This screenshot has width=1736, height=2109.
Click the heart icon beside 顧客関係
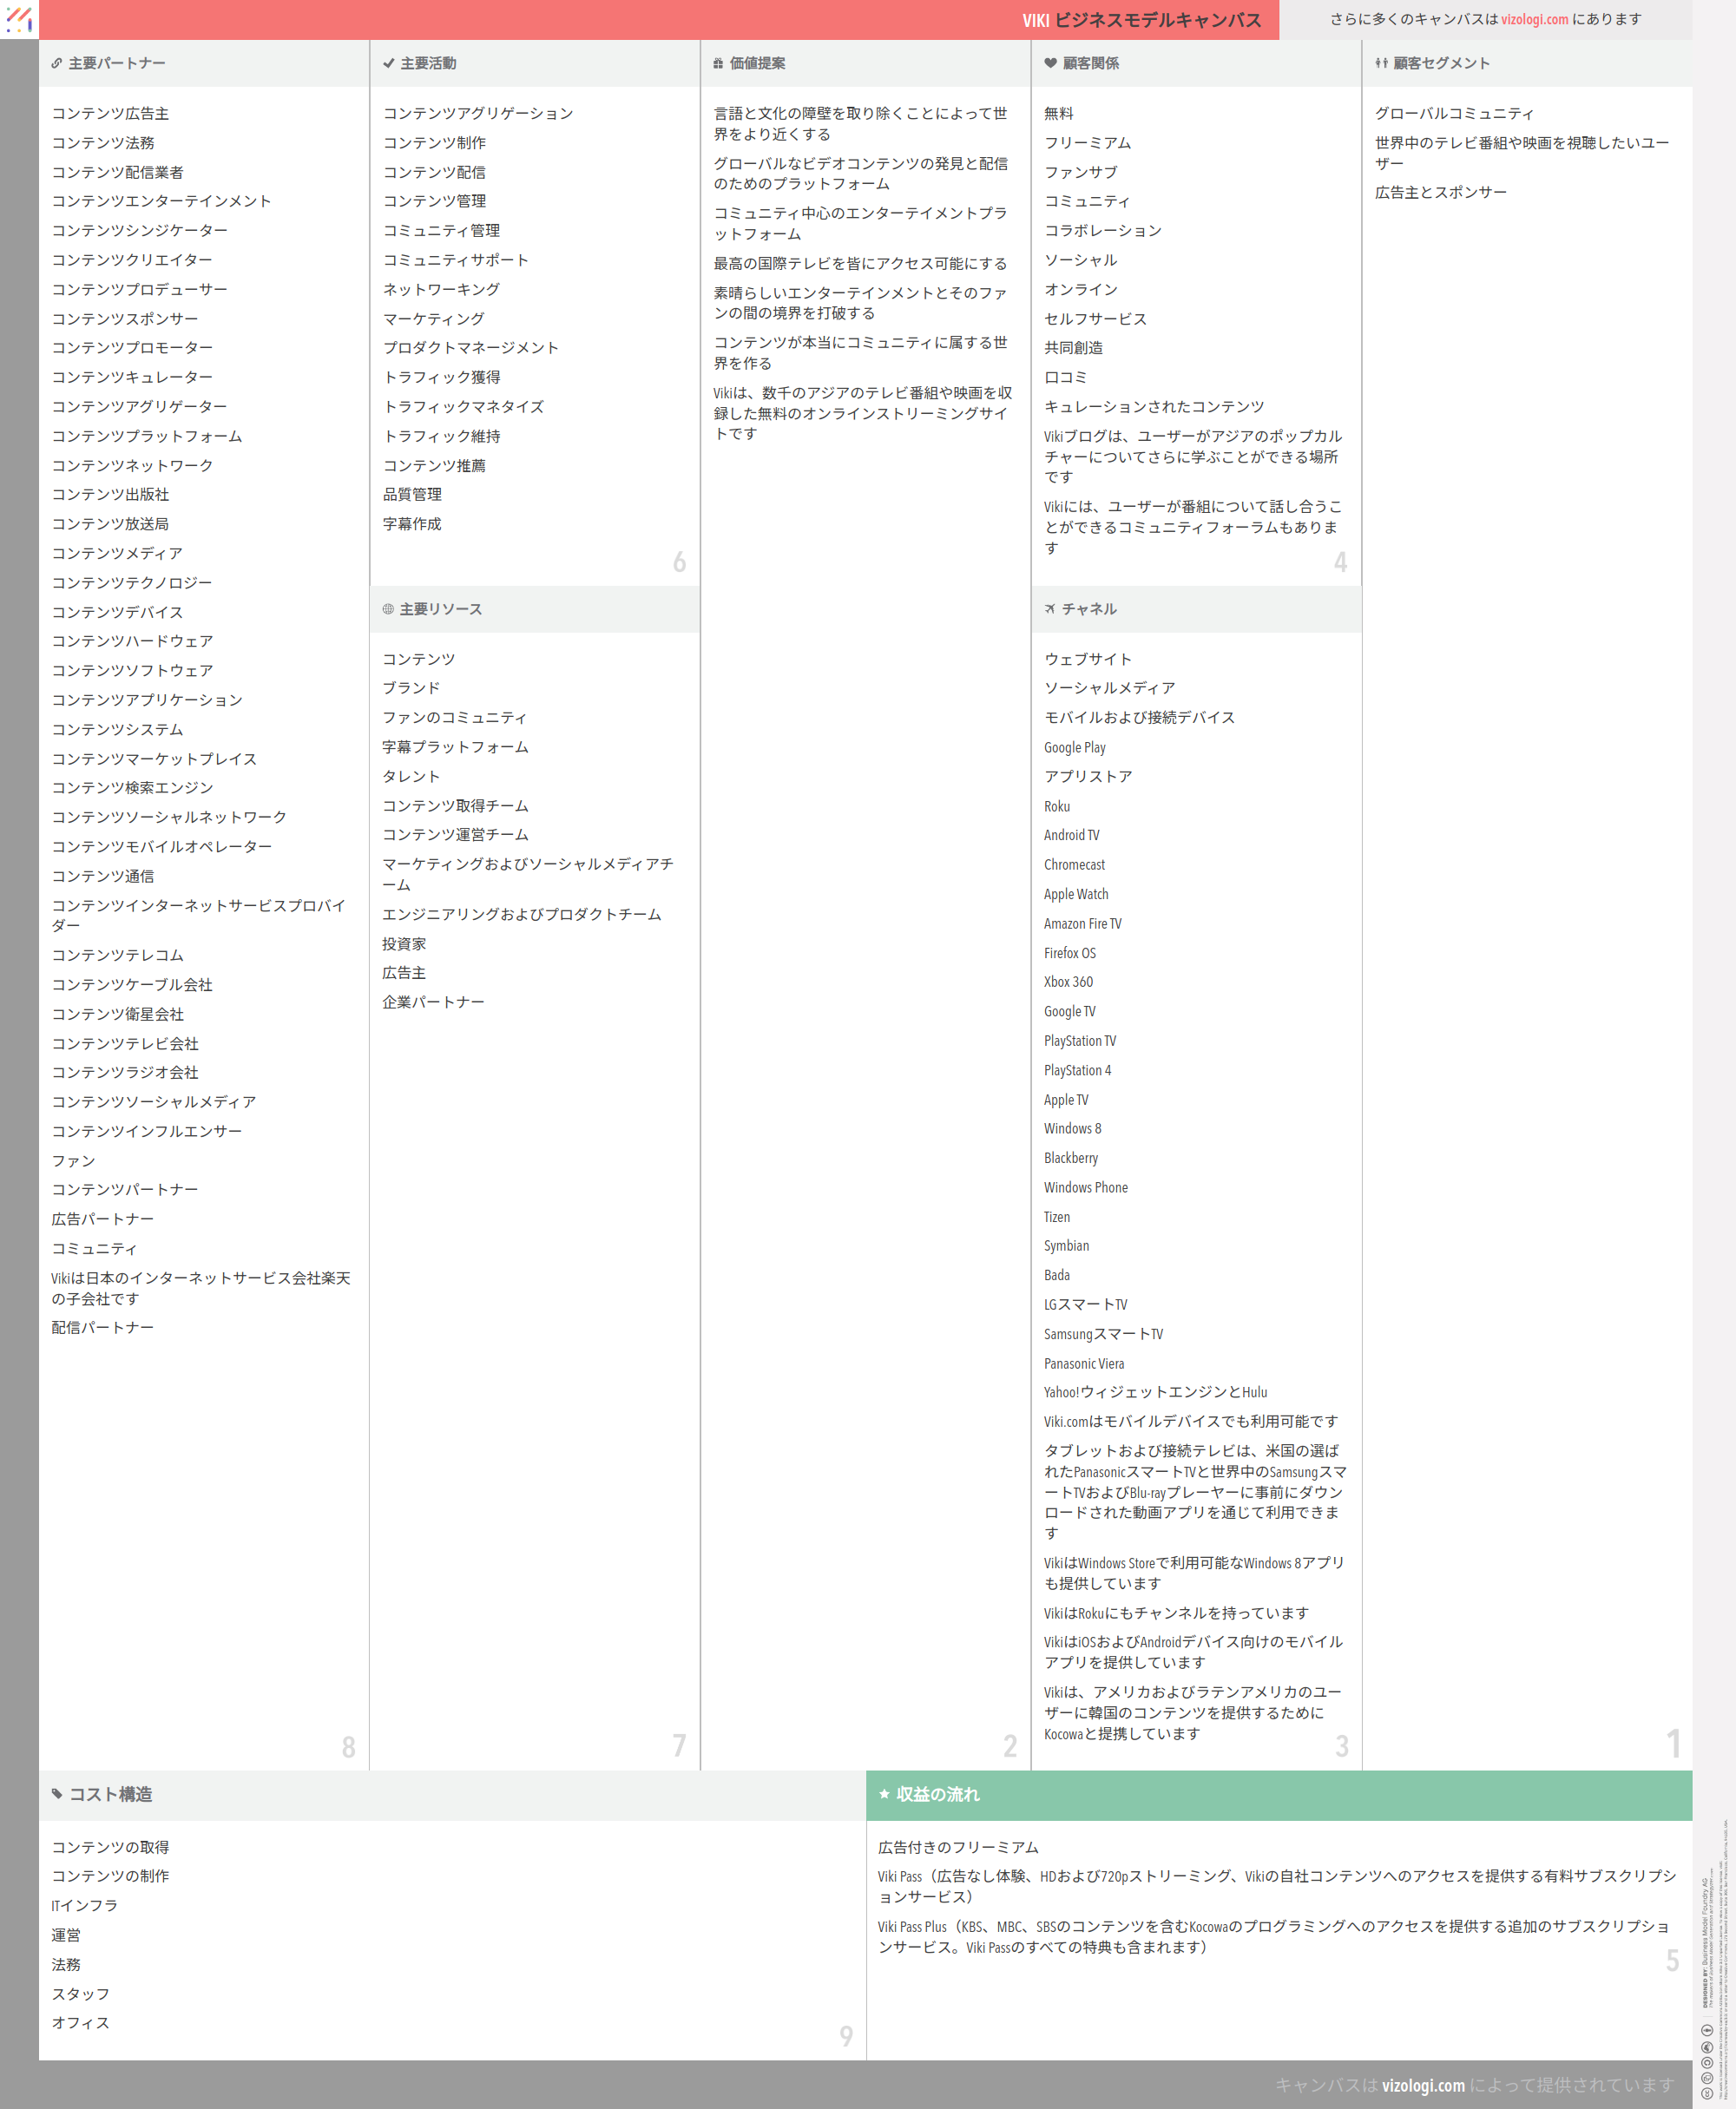point(1050,63)
